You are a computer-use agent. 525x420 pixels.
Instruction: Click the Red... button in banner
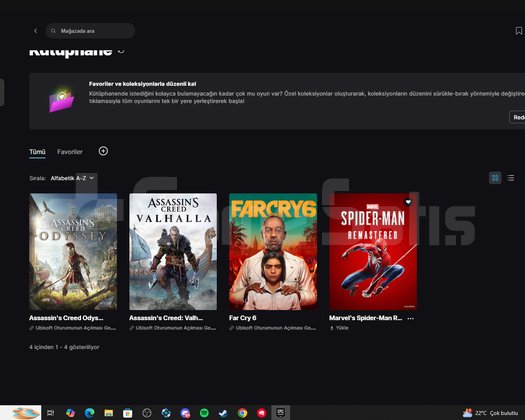[x=517, y=117]
